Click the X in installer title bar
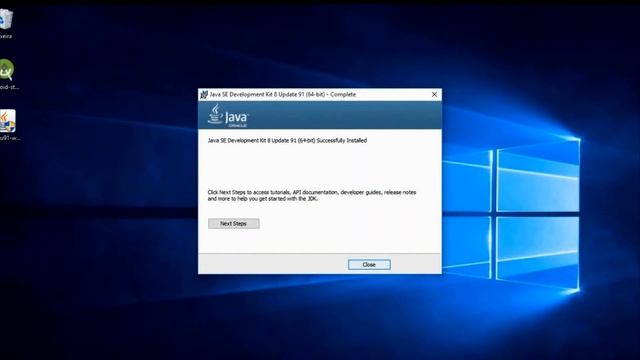This screenshot has height=360, width=640. click(x=434, y=94)
